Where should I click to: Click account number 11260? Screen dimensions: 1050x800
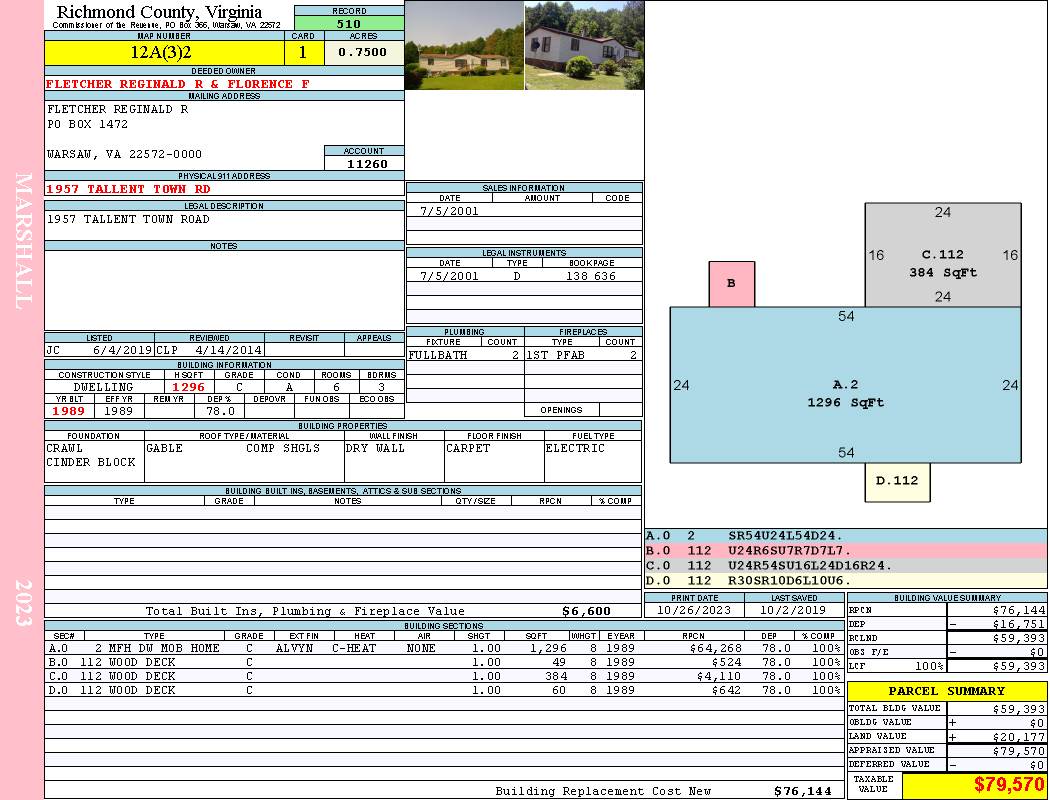[x=367, y=164]
